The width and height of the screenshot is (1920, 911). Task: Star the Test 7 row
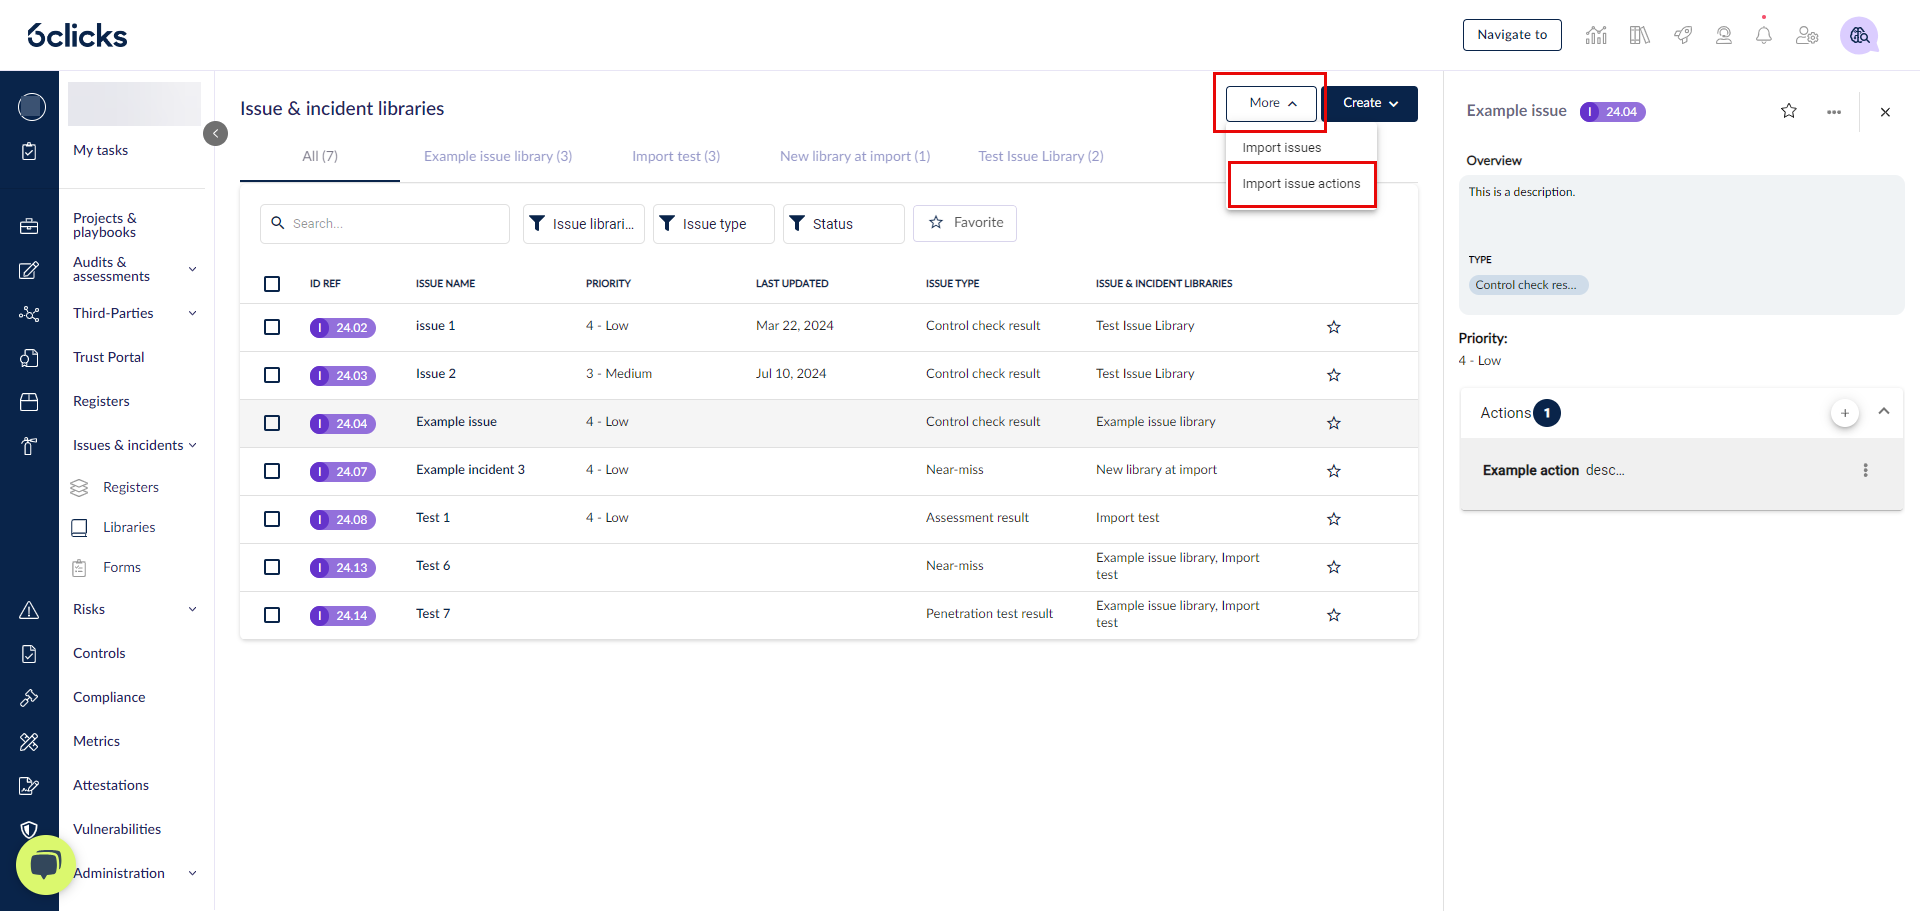[x=1334, y=615]
